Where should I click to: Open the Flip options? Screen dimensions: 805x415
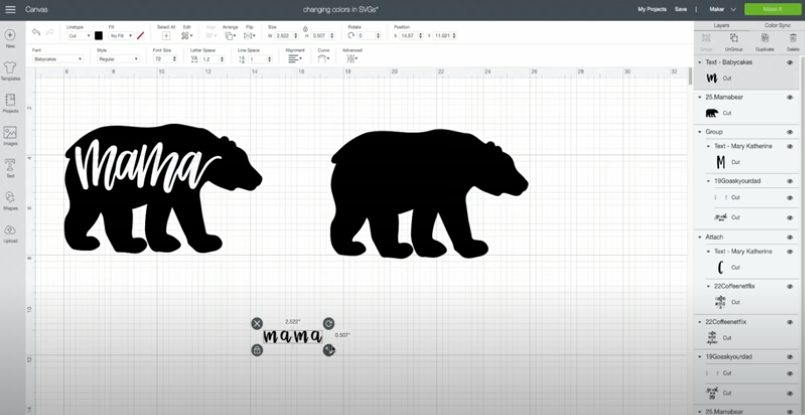(250, 35)
